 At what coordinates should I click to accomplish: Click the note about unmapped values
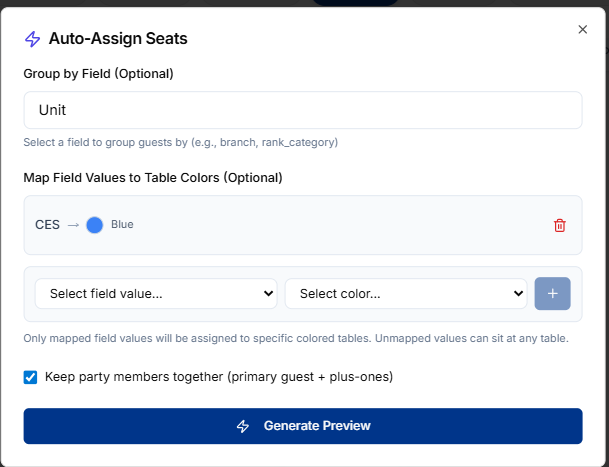296,338
